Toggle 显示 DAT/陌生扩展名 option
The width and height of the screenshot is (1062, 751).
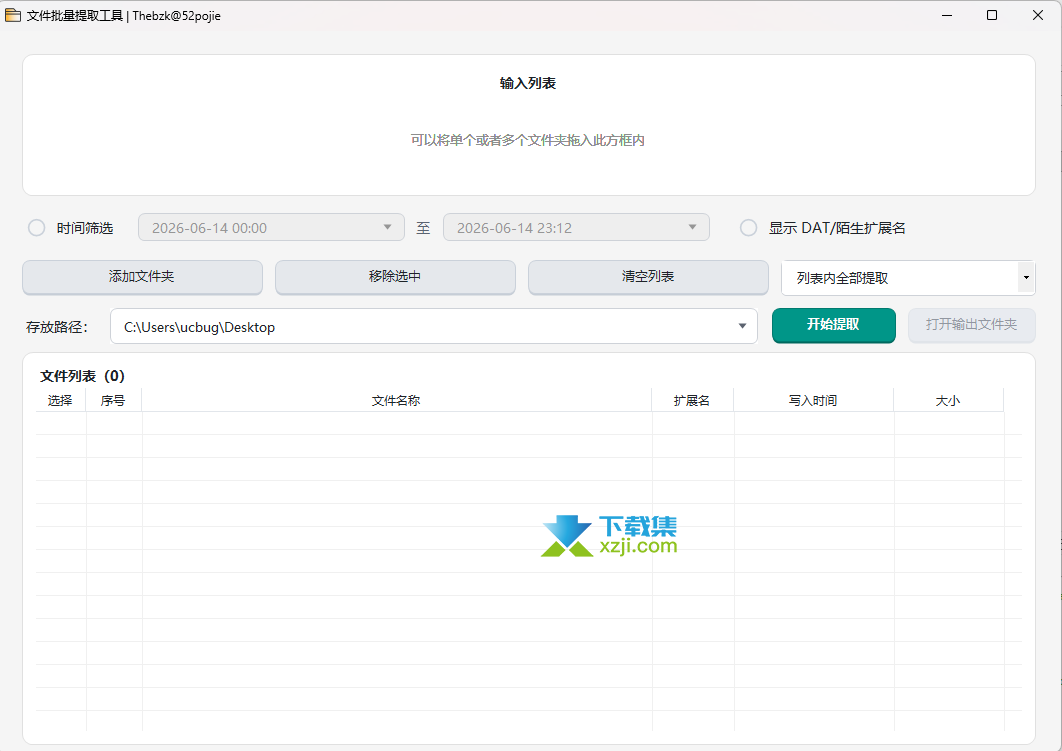[x=748, y=228]
